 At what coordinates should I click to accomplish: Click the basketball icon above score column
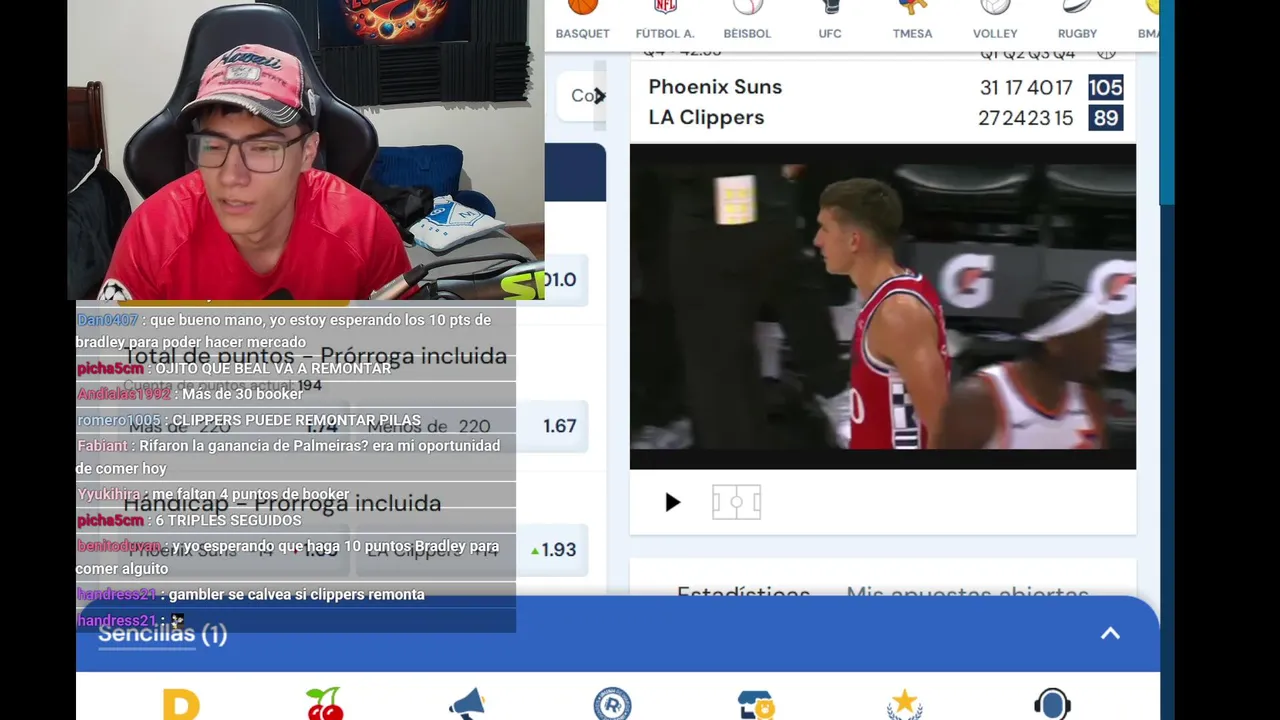(x=1106, y=53)
